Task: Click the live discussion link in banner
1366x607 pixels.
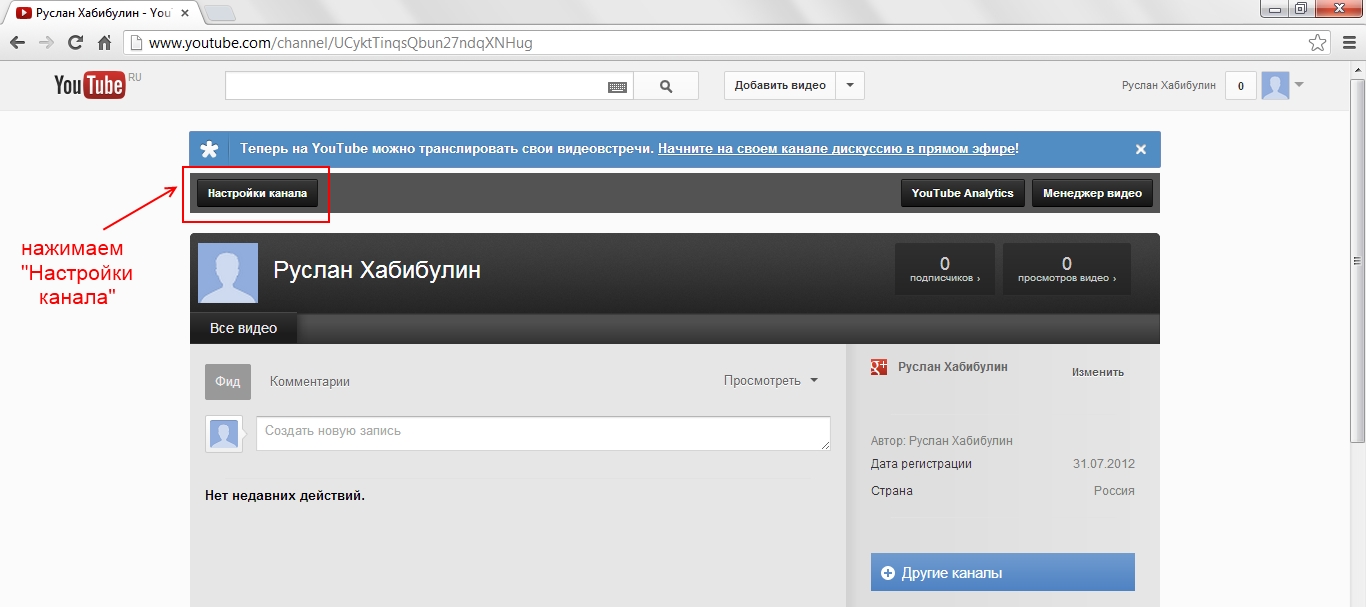Action: tap(837, 148)
